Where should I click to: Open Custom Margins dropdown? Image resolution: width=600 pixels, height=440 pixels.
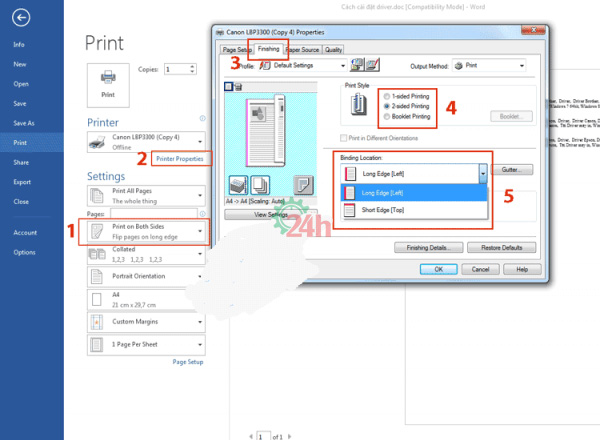pyautogui.click(x=146, y=322)
